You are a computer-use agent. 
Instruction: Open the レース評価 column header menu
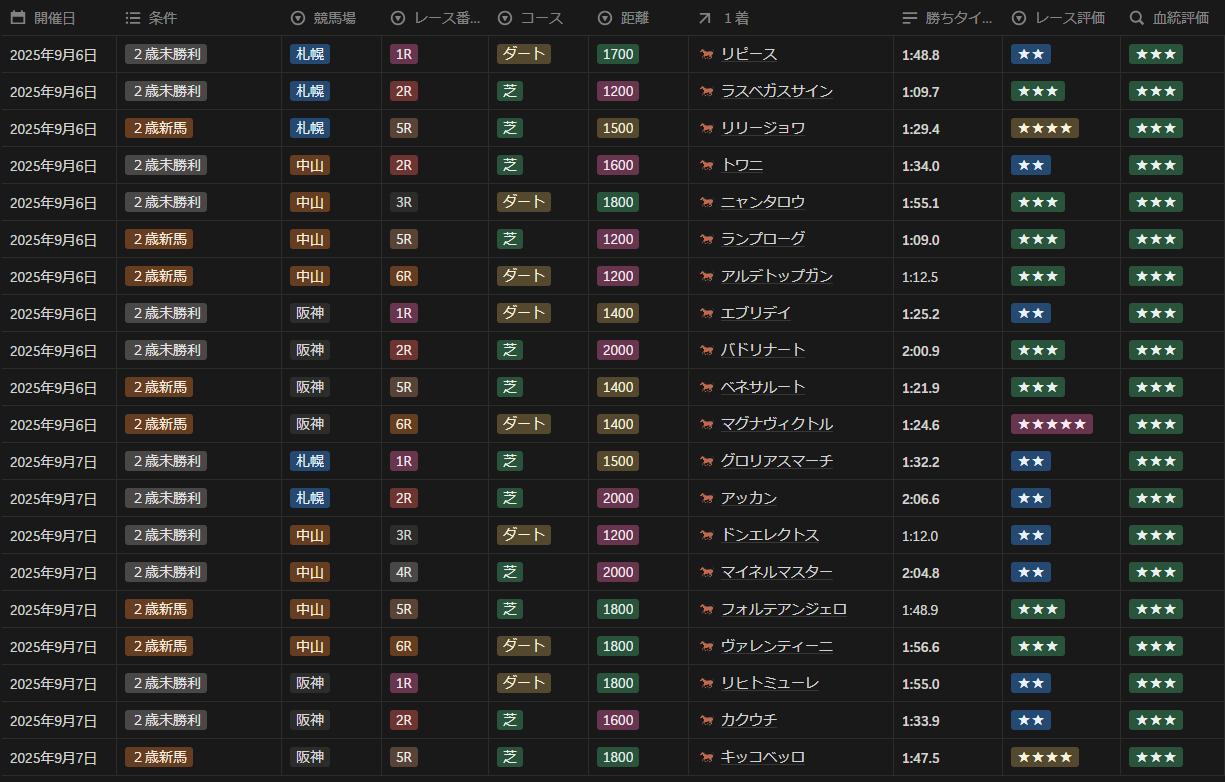(x=1019, y=18)
